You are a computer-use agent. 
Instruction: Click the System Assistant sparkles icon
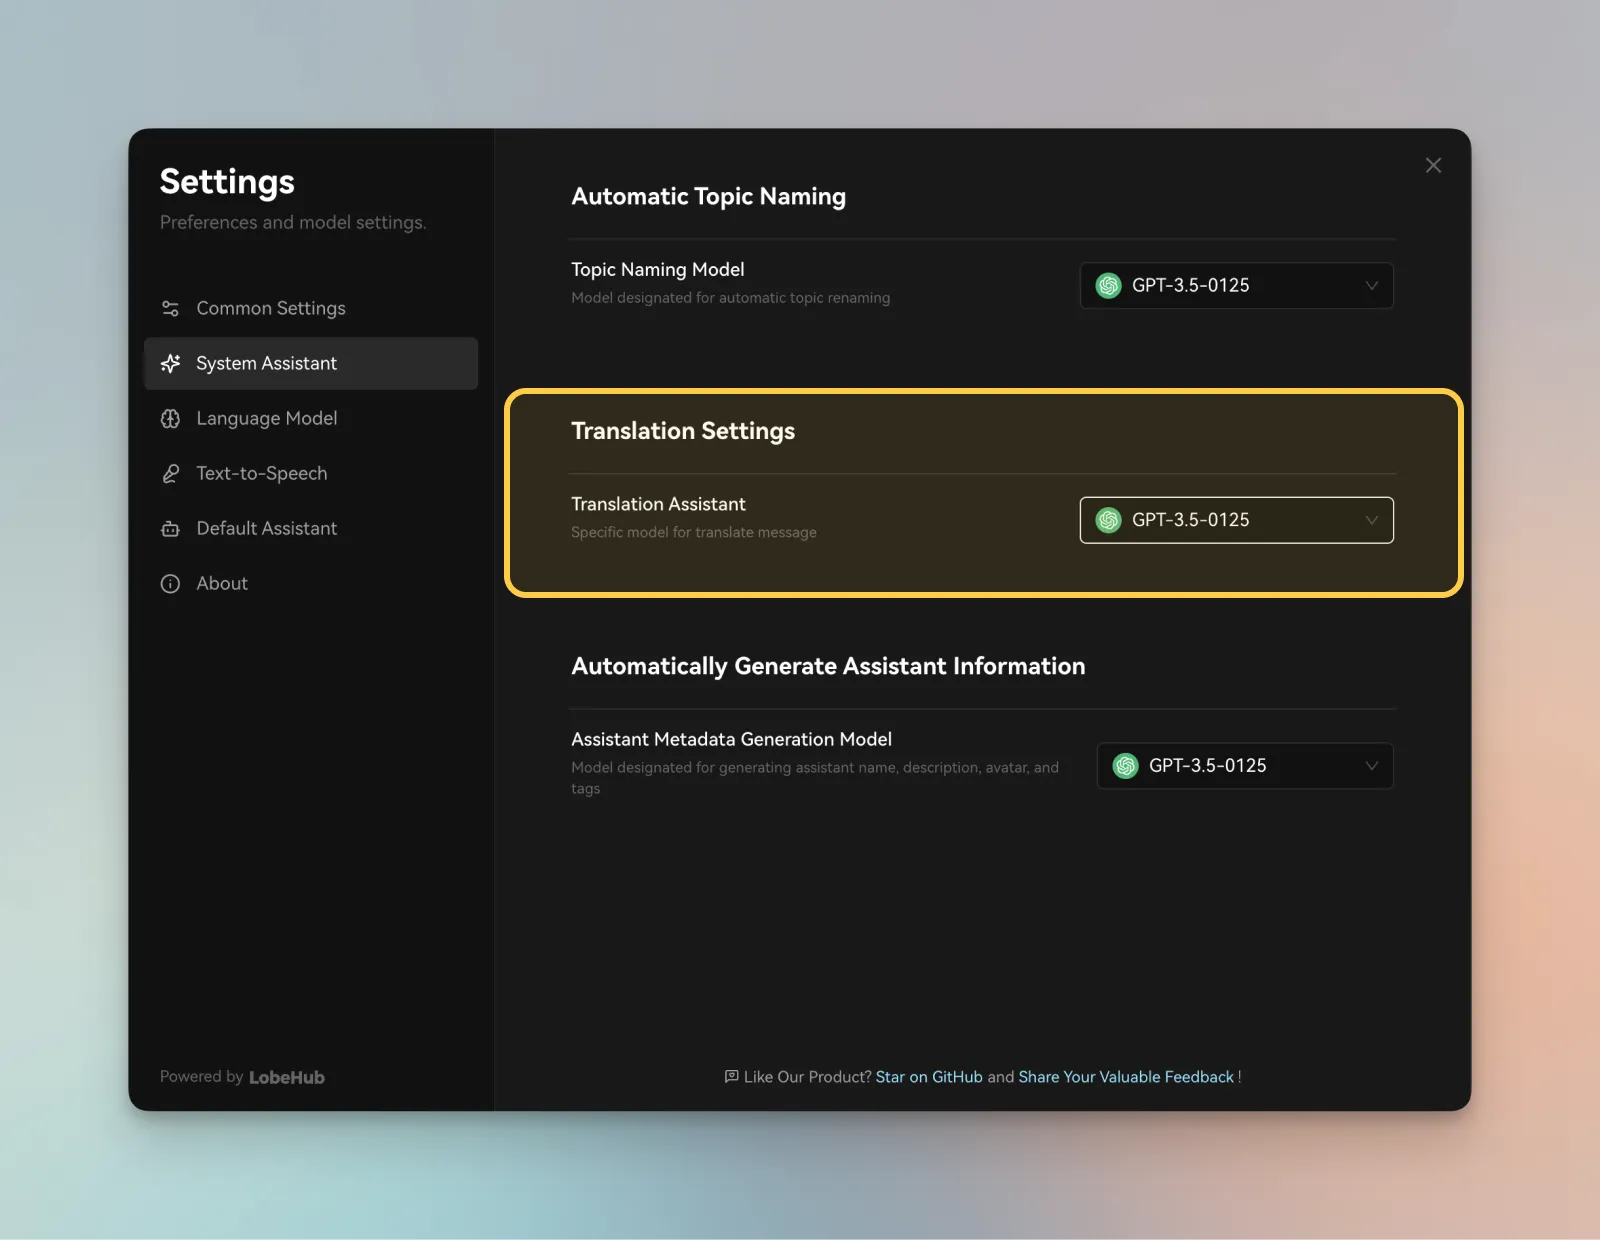coord(171,363)
